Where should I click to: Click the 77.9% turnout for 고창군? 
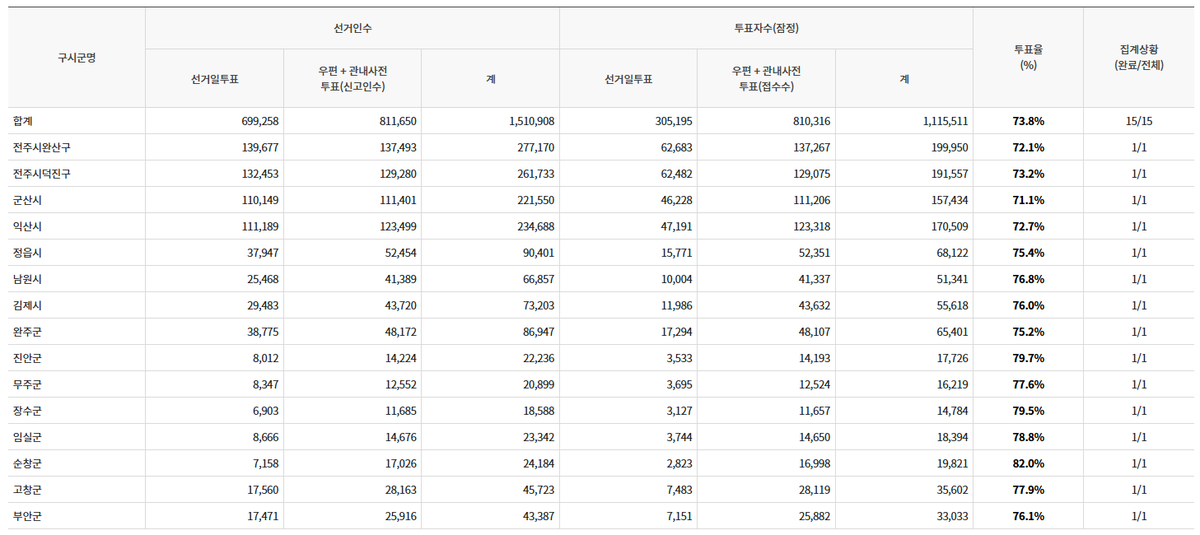(x=1028, y=490)
